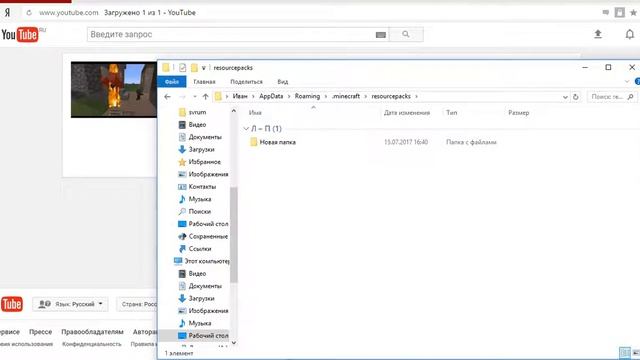Open the upper Видео folder in the navigation pane
The image size is (640, 360).
[x=192, y=124]
